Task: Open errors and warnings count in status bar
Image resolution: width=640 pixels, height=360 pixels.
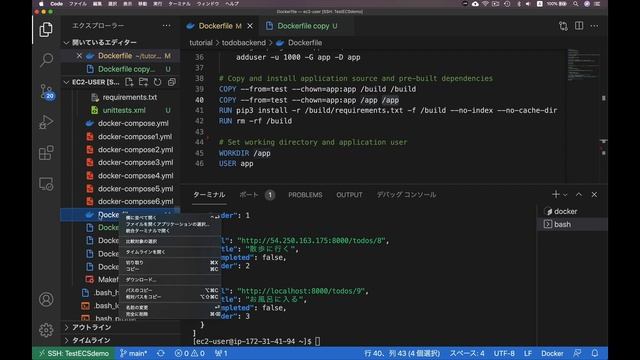Action: point(189,353)
